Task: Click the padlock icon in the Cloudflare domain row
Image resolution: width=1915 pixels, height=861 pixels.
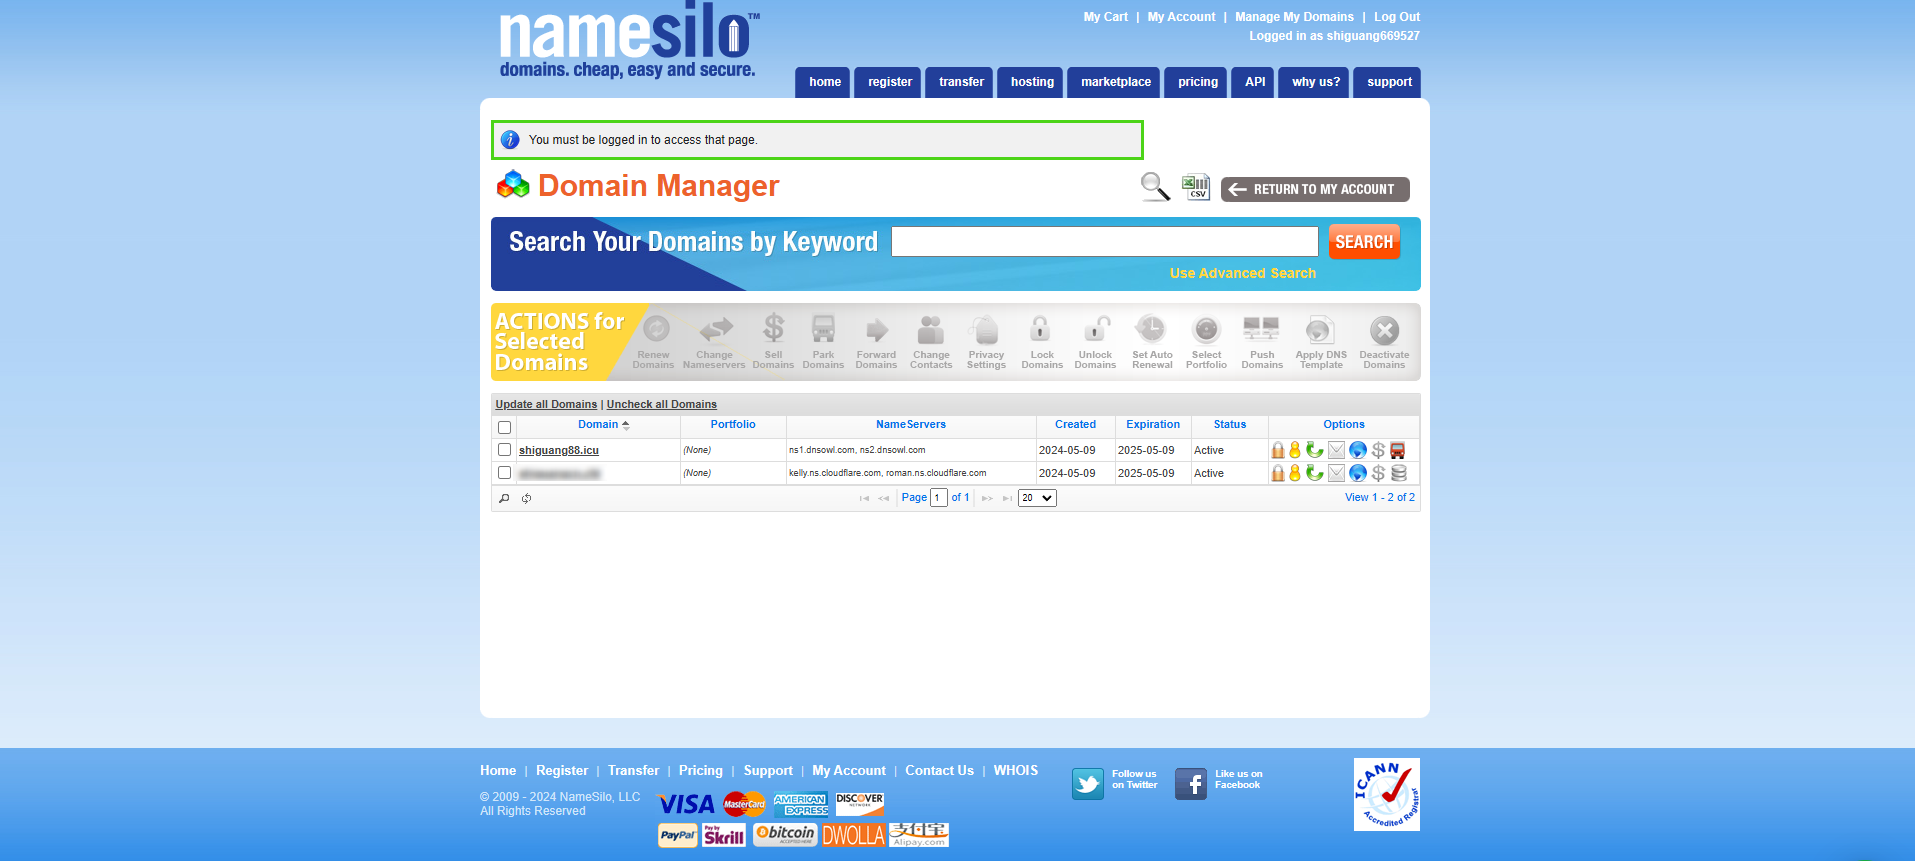Action: [1278, 473]
